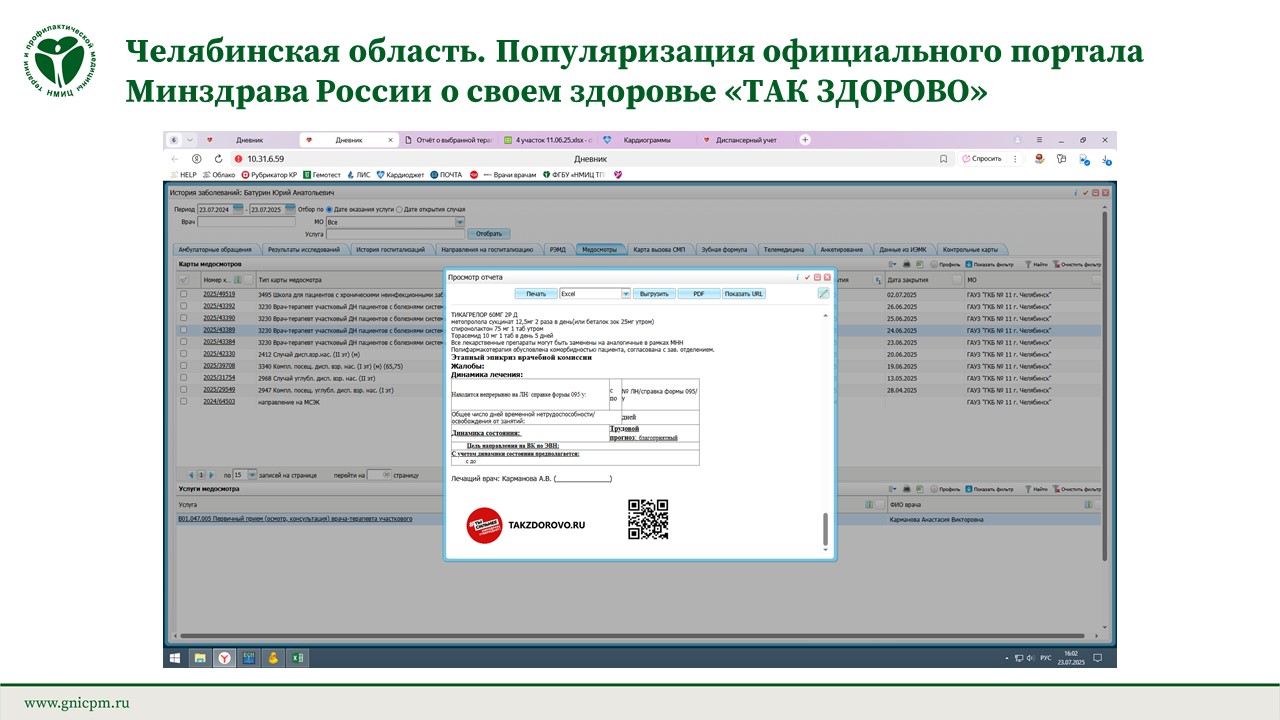Expand records-per-page dropdown showing 15
Screen dimensions: 1280x720
point(252,475)
